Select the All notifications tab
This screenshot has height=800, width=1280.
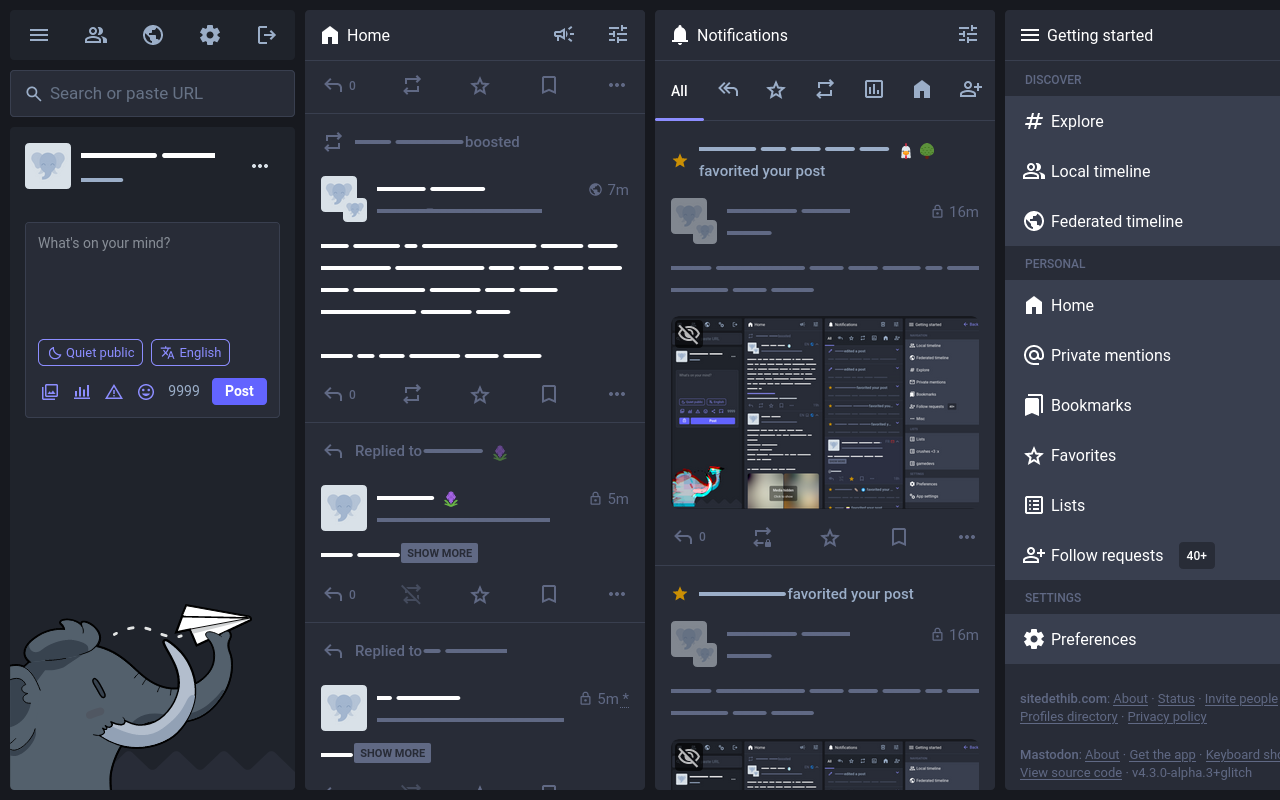point(679,91)
